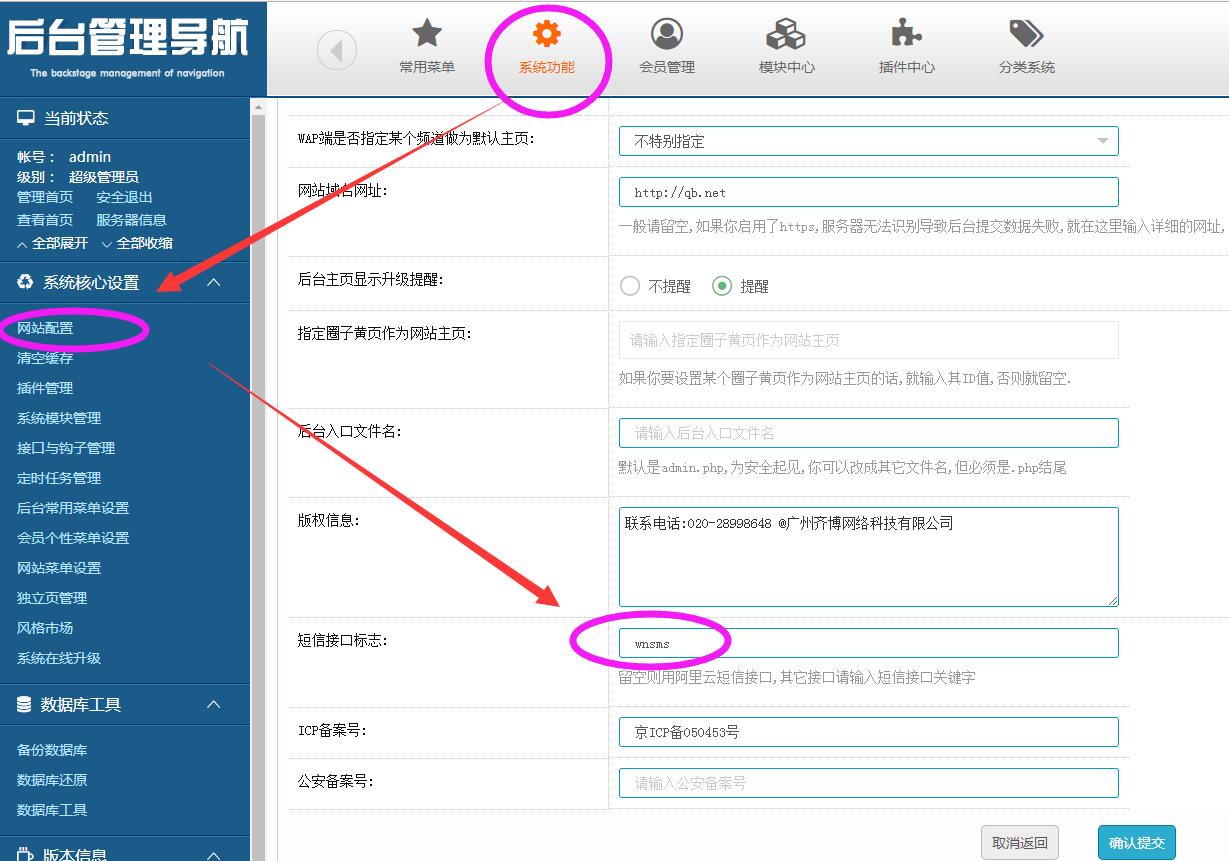The width and height of the screenshot is (1229, 861).
Task: Open the puzzle piece icon 插件中心
Action: point(906,34)
